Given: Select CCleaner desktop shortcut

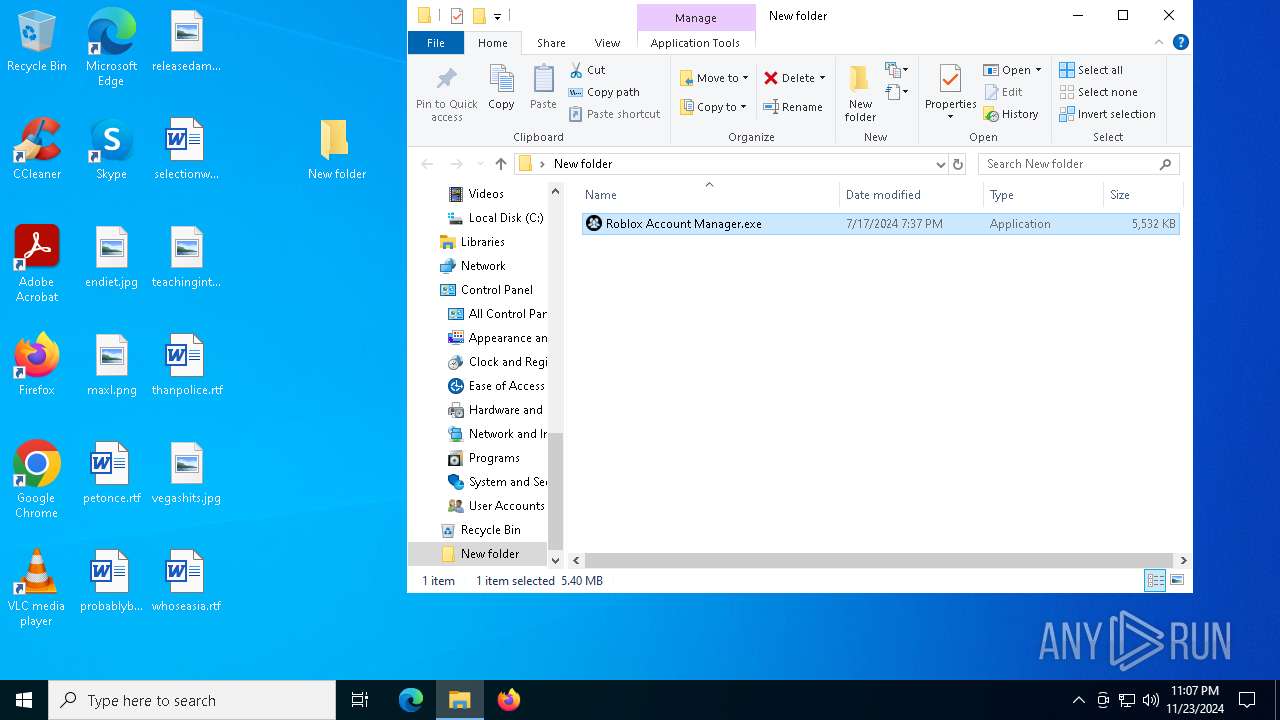Looking at the screenshot, I should click(37, 150).
